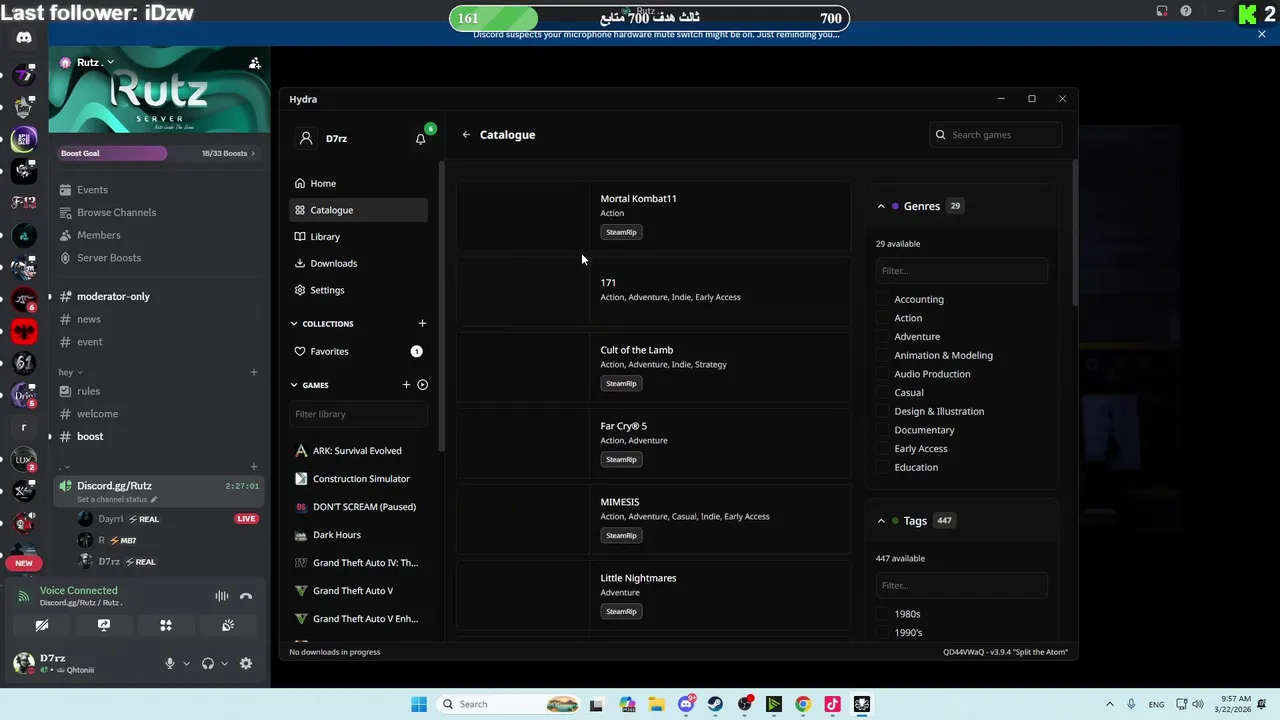The height and width of the screenshot is (720, 1280).
Task: Check the Casual genre filter
Action: [x=882, y=393]
